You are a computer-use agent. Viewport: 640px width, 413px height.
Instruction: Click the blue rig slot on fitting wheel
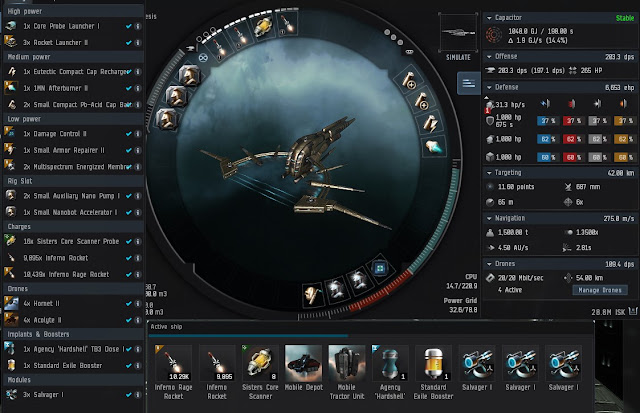click(x=380, y=269)
